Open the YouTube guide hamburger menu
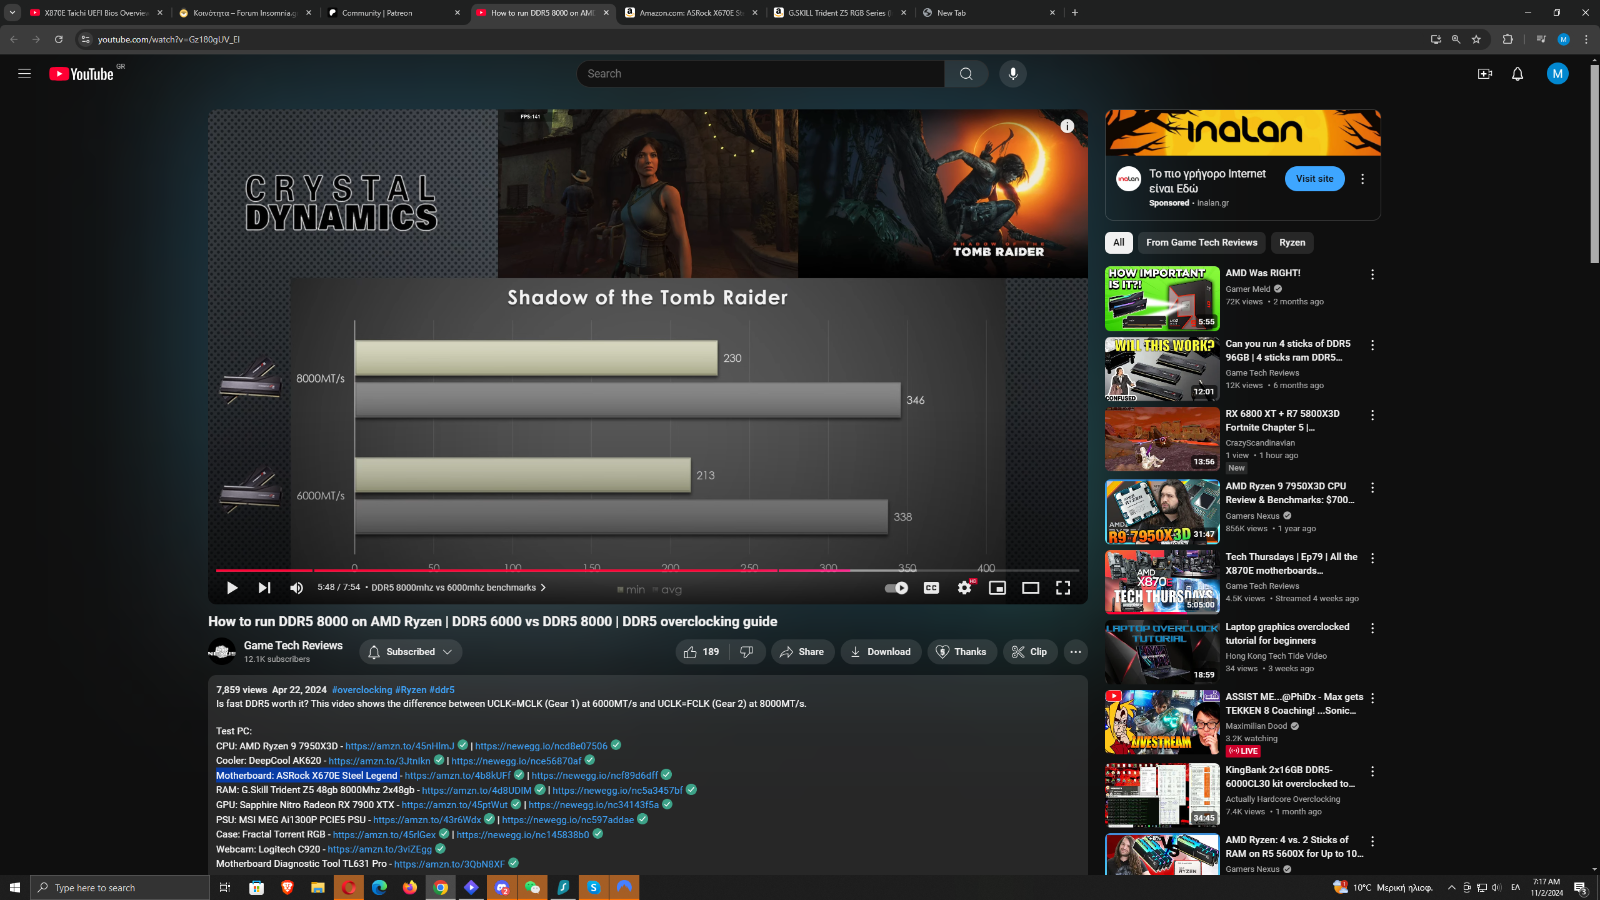The width and height of the screenshot is (1600, 900). click(24, 74)
